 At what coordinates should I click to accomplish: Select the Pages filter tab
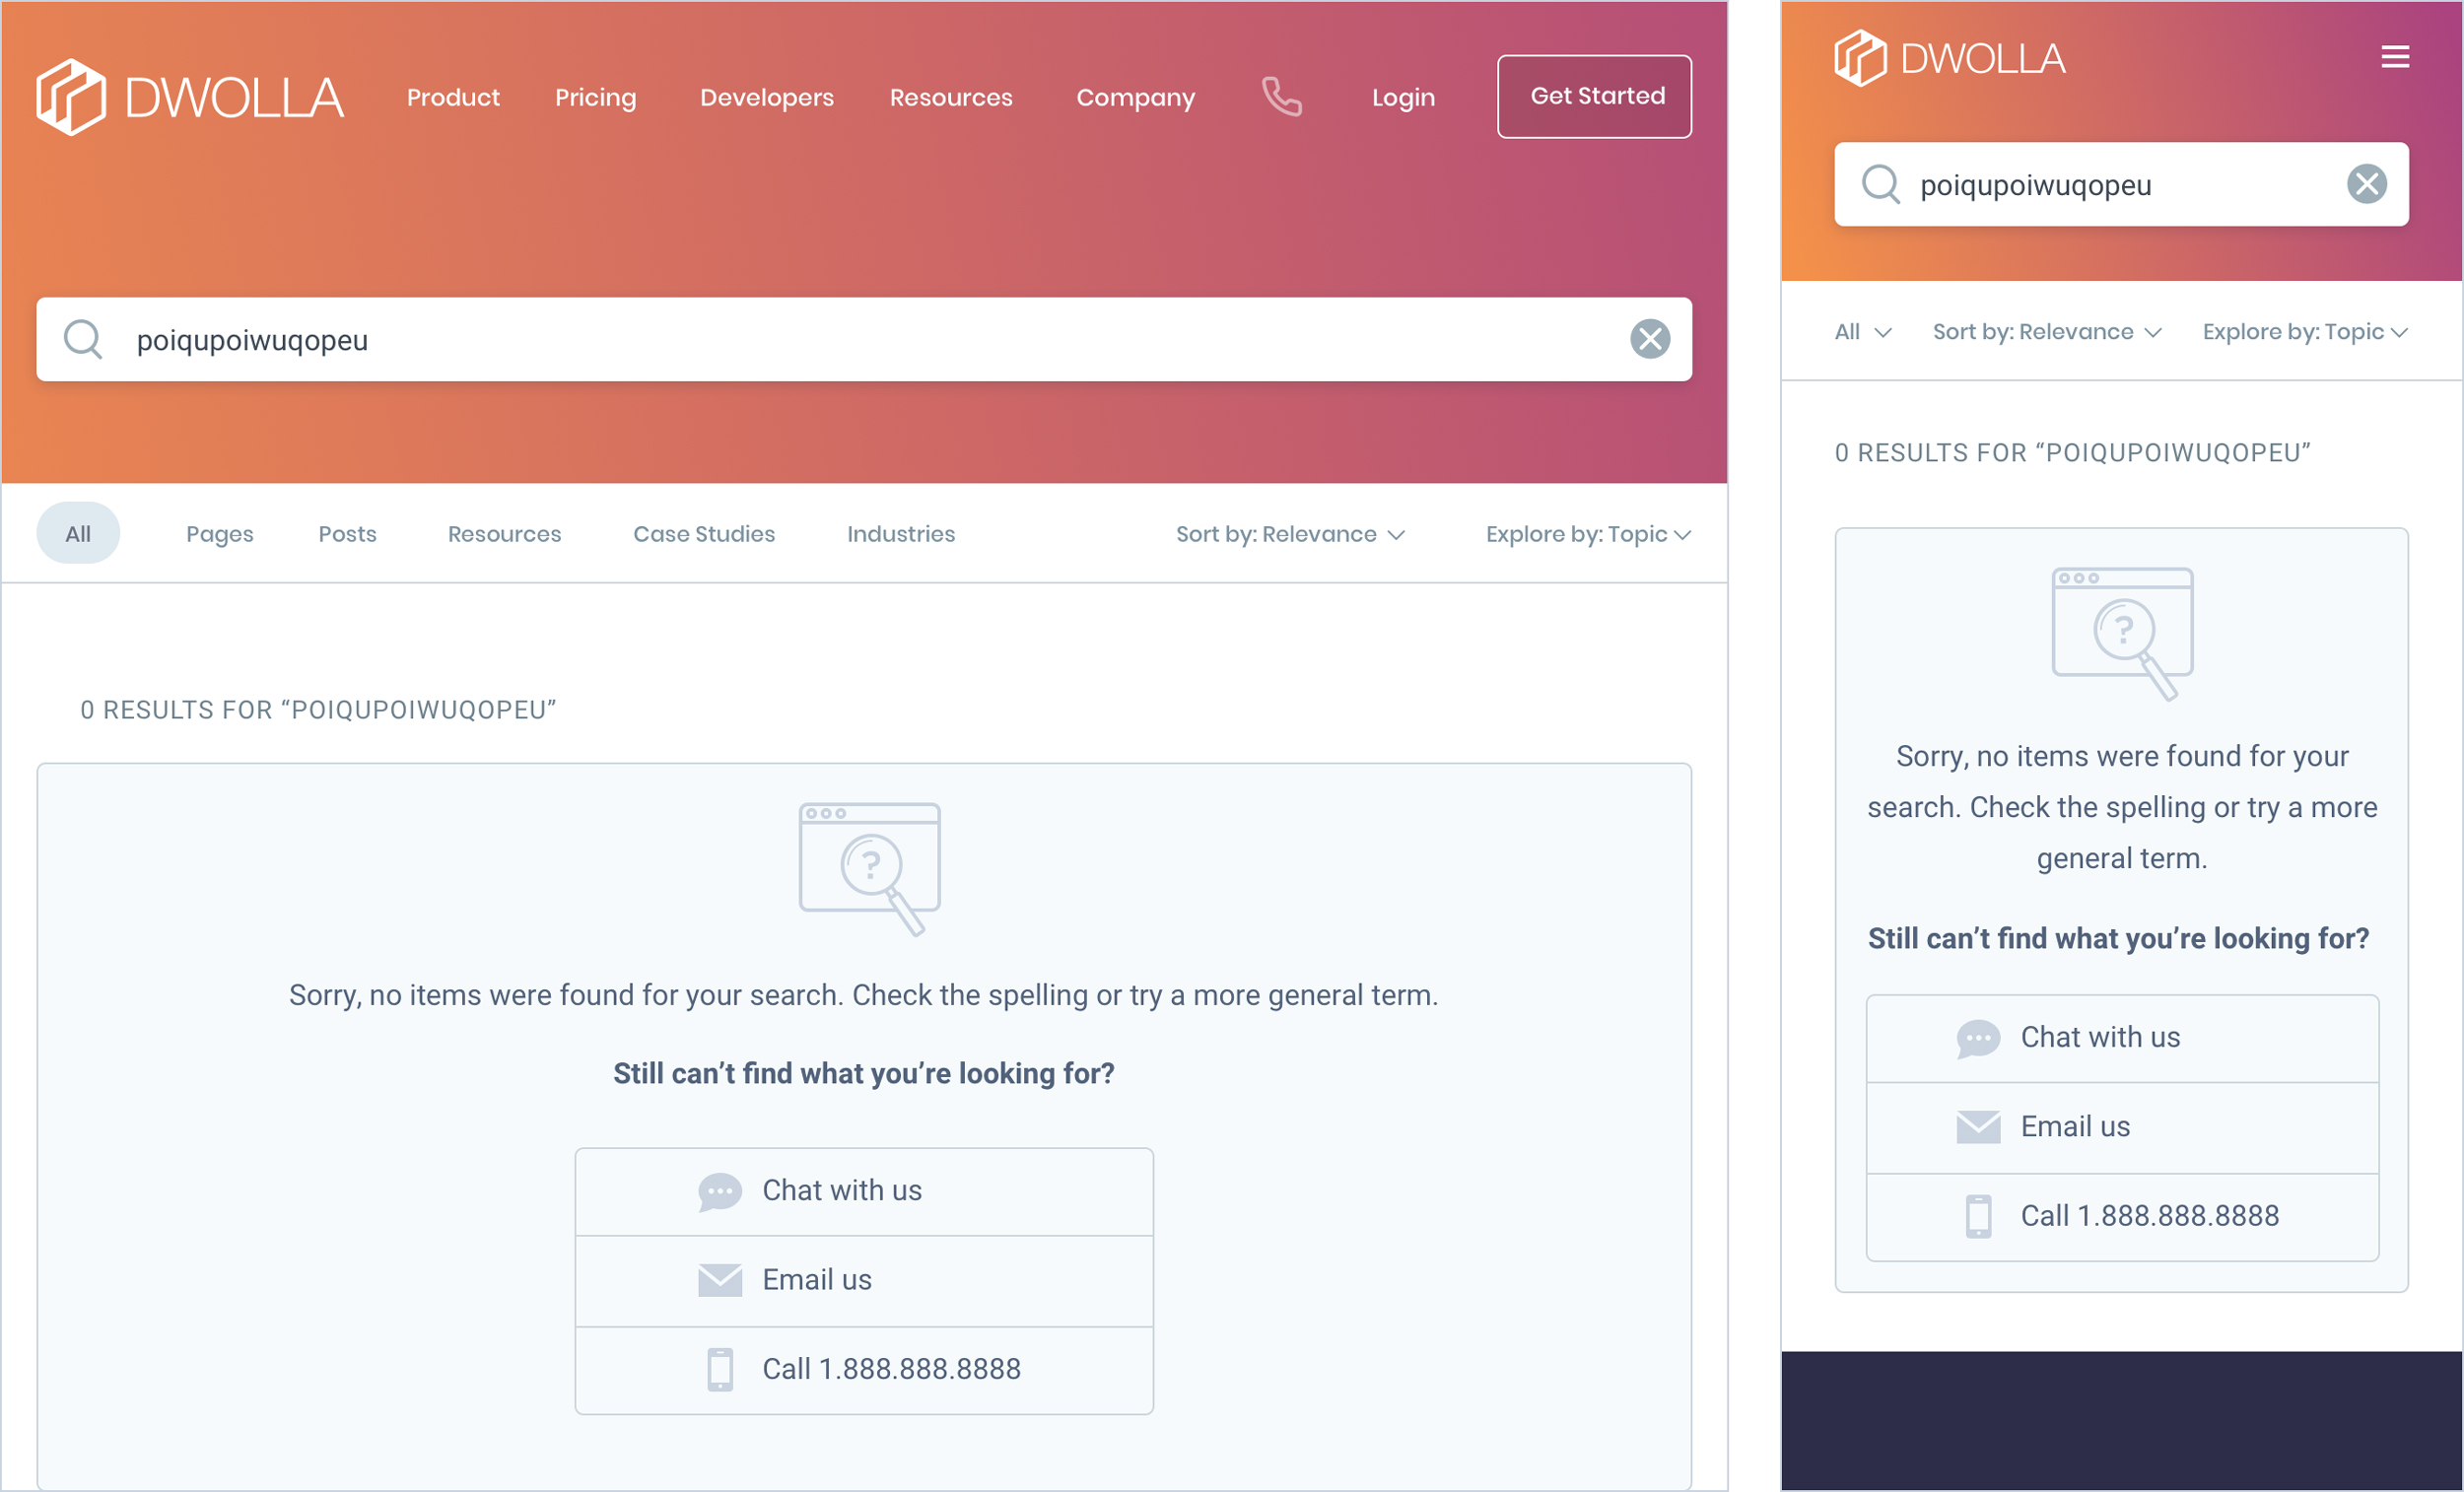point(220,533)
